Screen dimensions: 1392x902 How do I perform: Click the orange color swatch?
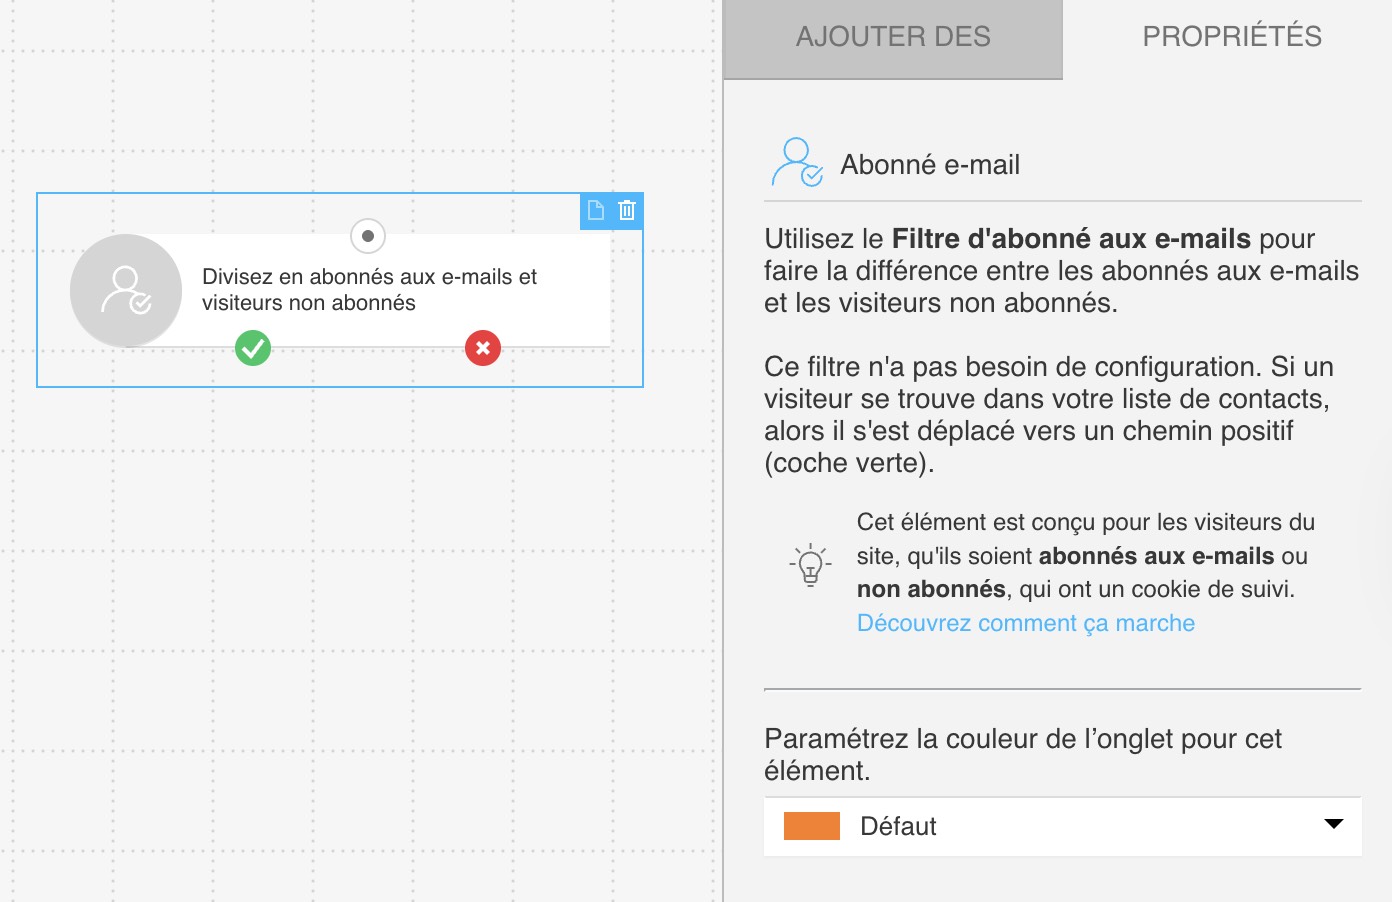[812, 826]
